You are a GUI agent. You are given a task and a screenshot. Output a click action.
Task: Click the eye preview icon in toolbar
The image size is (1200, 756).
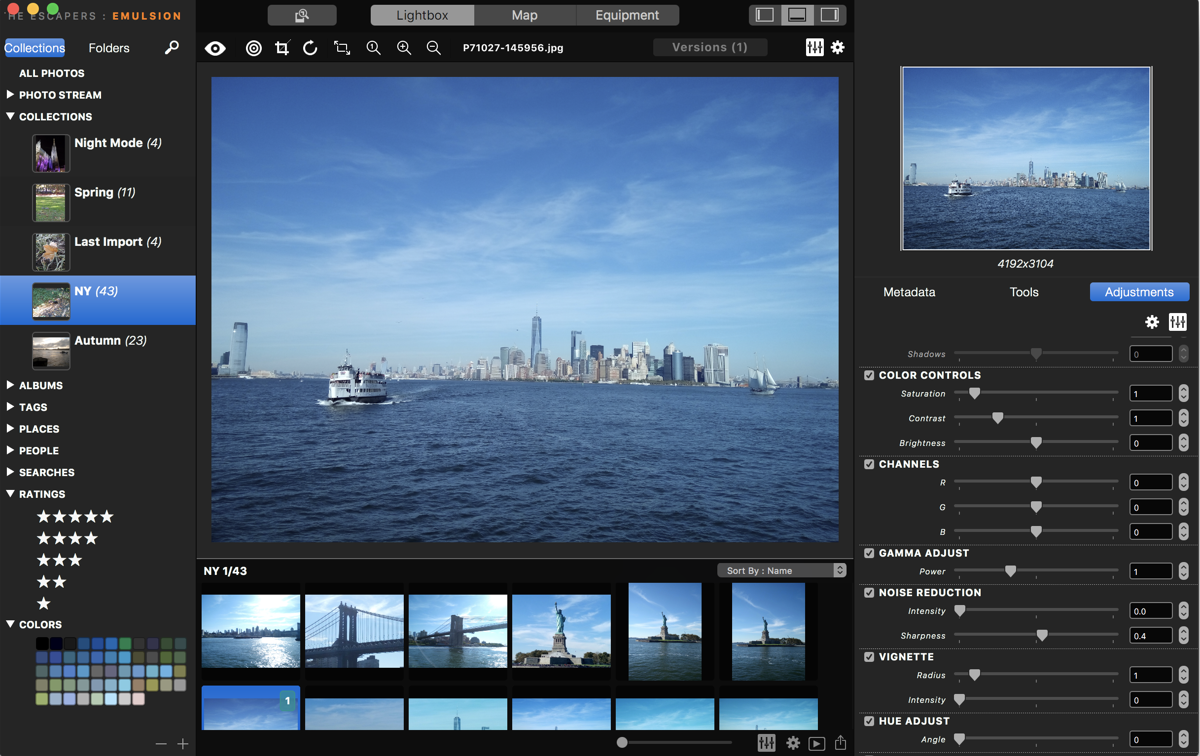pyautogui.click(x=215, y=48)
